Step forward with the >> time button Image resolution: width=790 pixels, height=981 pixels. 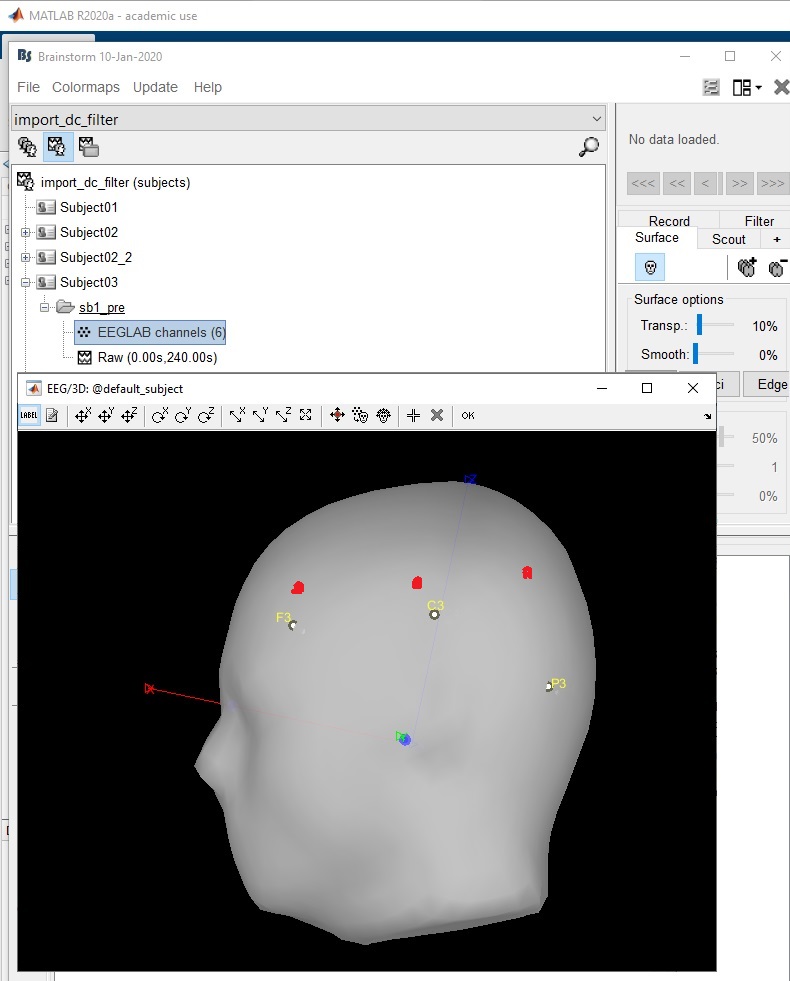(739, 183)
